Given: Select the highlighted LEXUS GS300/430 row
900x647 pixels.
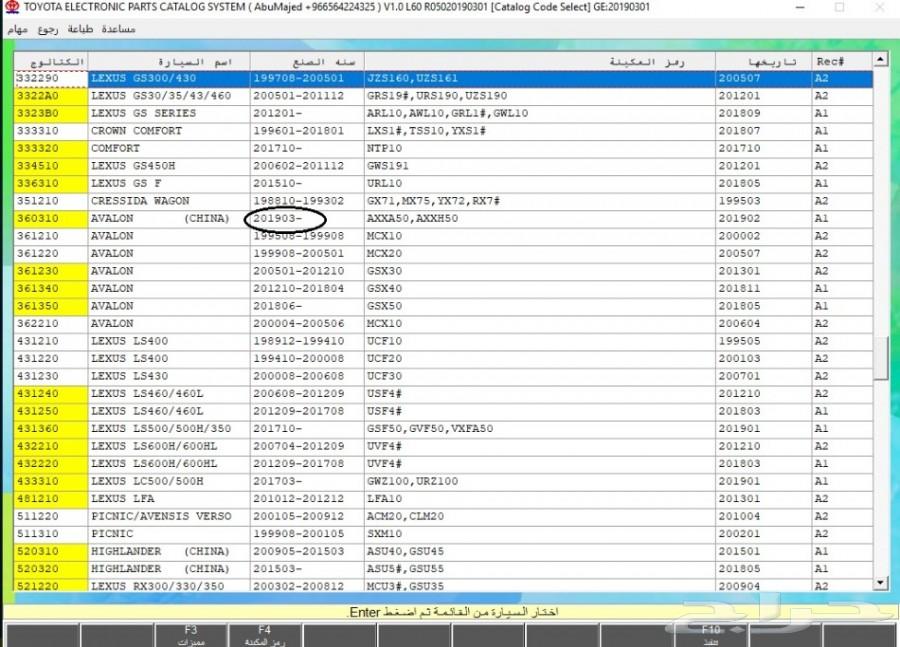Looking at the screenshot, I should click(443, 78).
